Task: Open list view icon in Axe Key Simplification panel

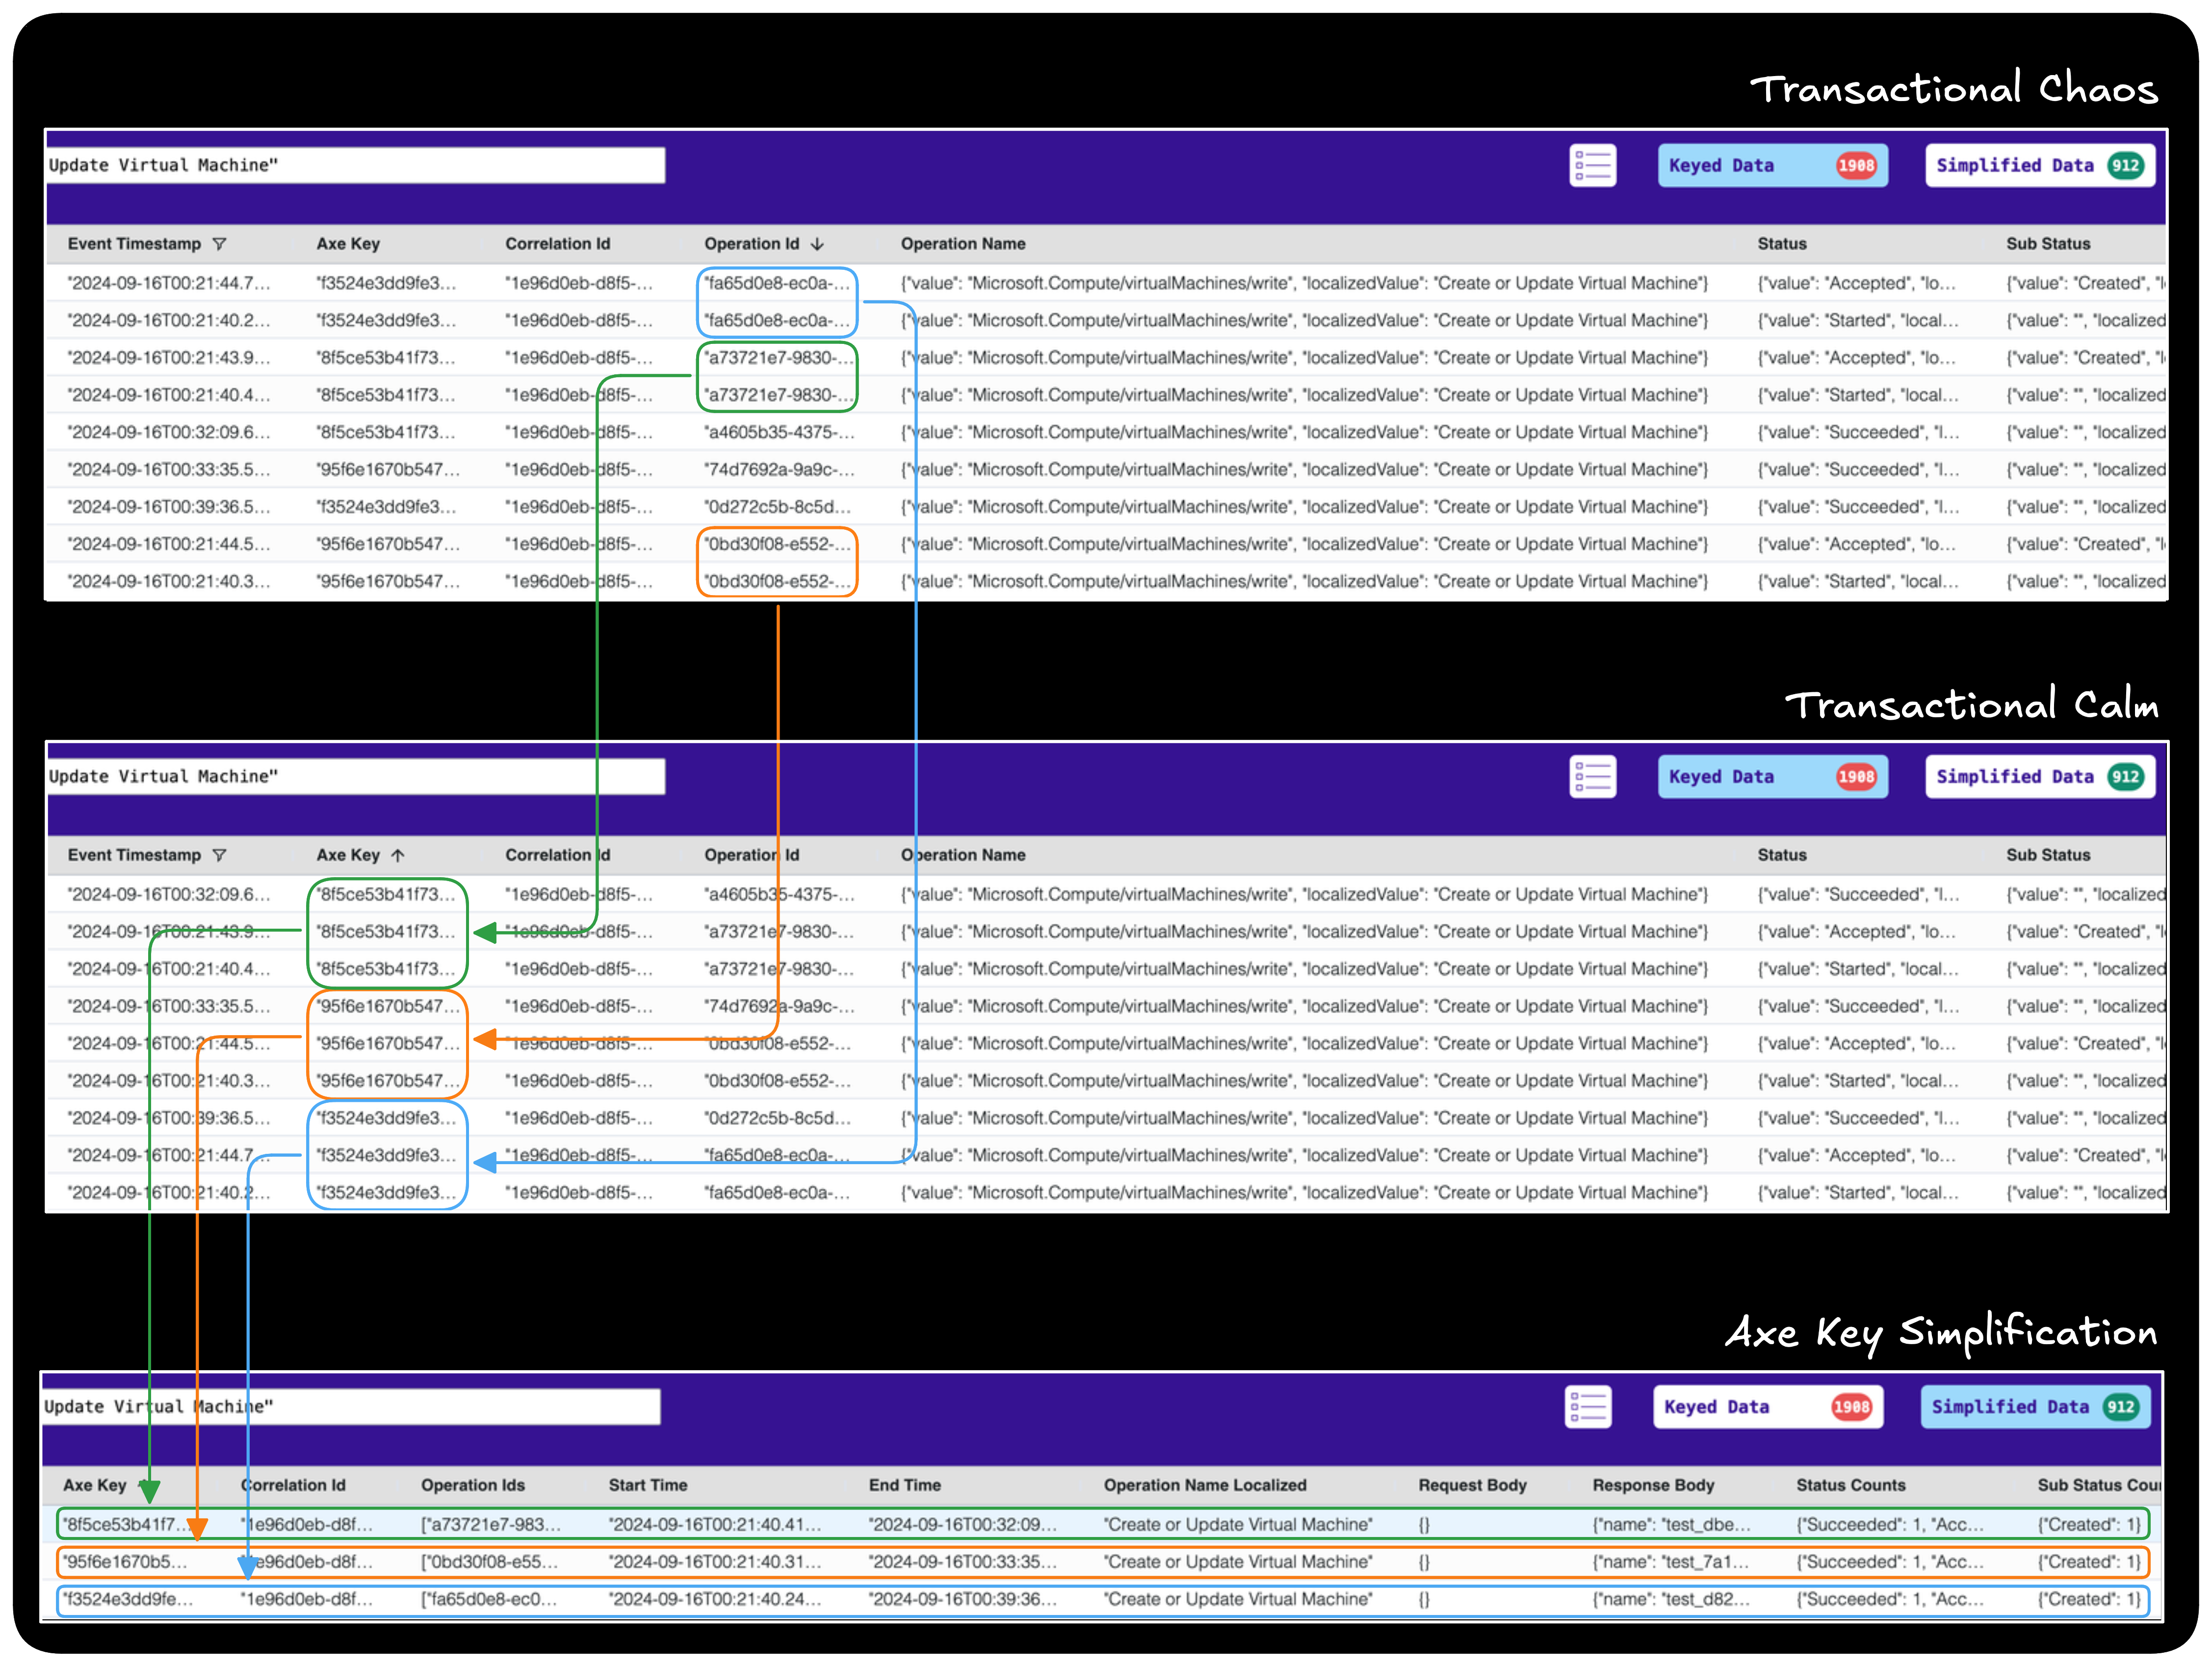Action: pyautogui.click(x=1588, y=1407)
